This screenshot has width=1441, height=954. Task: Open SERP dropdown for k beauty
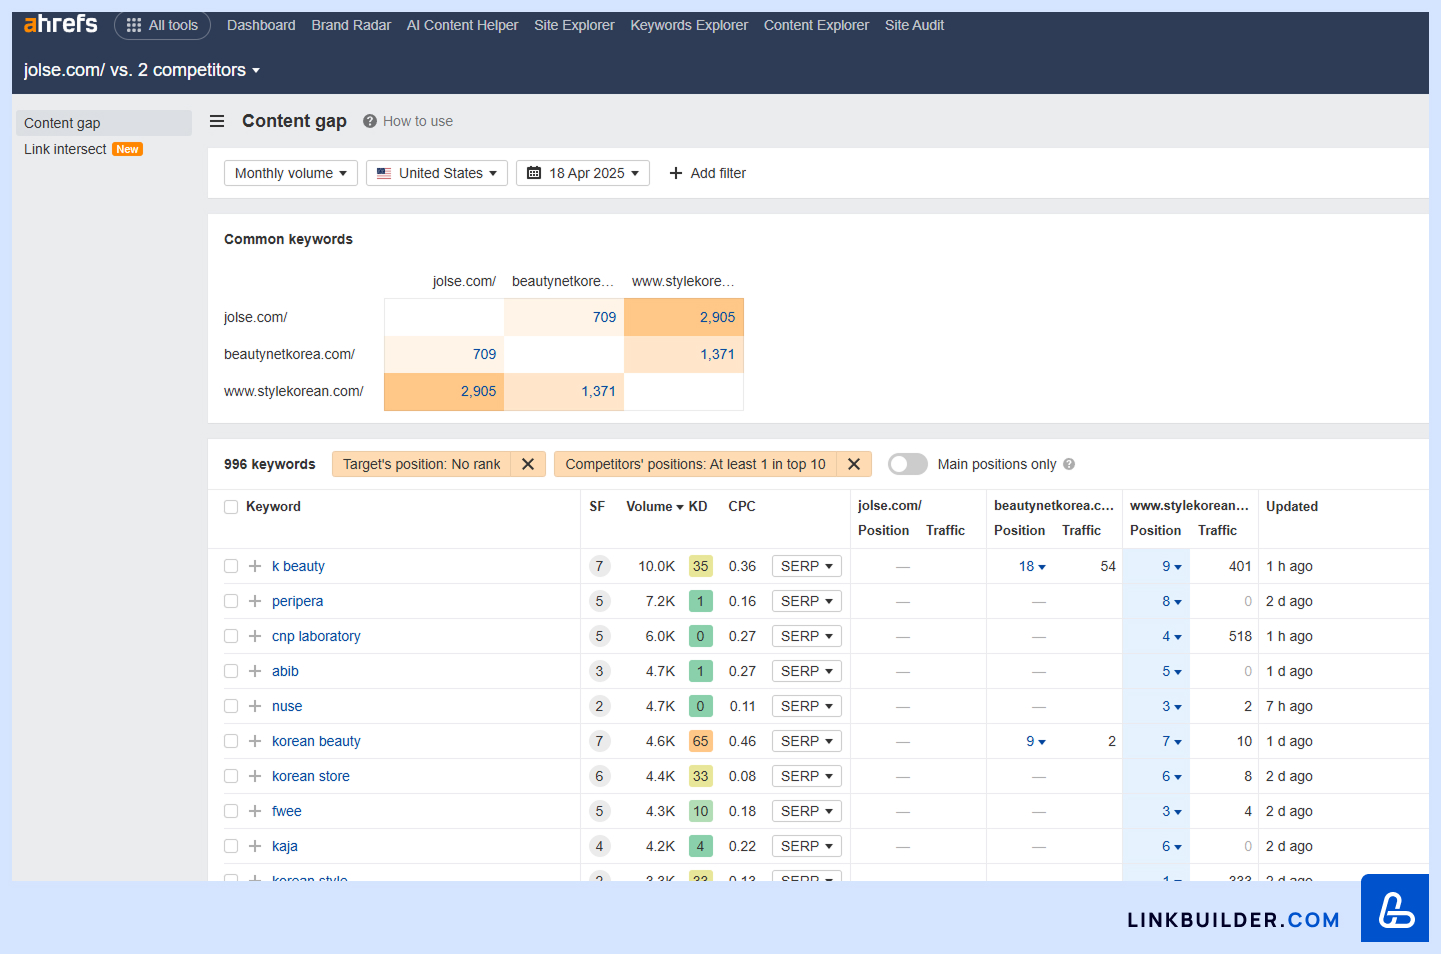tap(807, 566)
